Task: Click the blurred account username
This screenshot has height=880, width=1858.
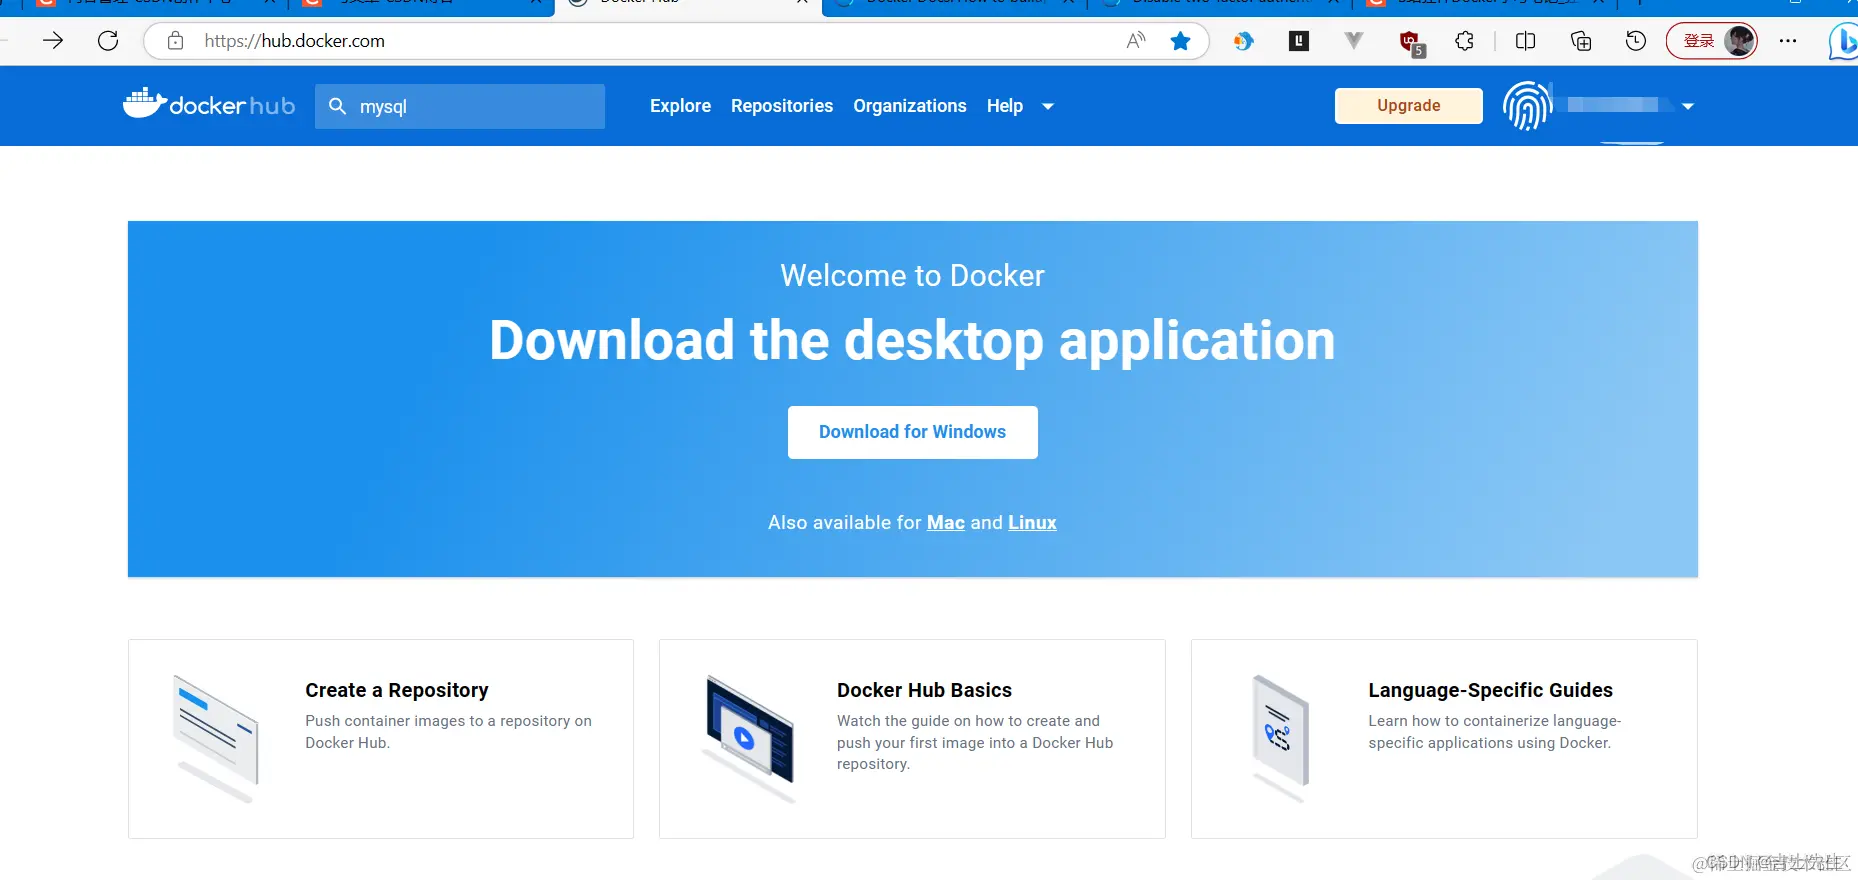Action: (1615, 105)
